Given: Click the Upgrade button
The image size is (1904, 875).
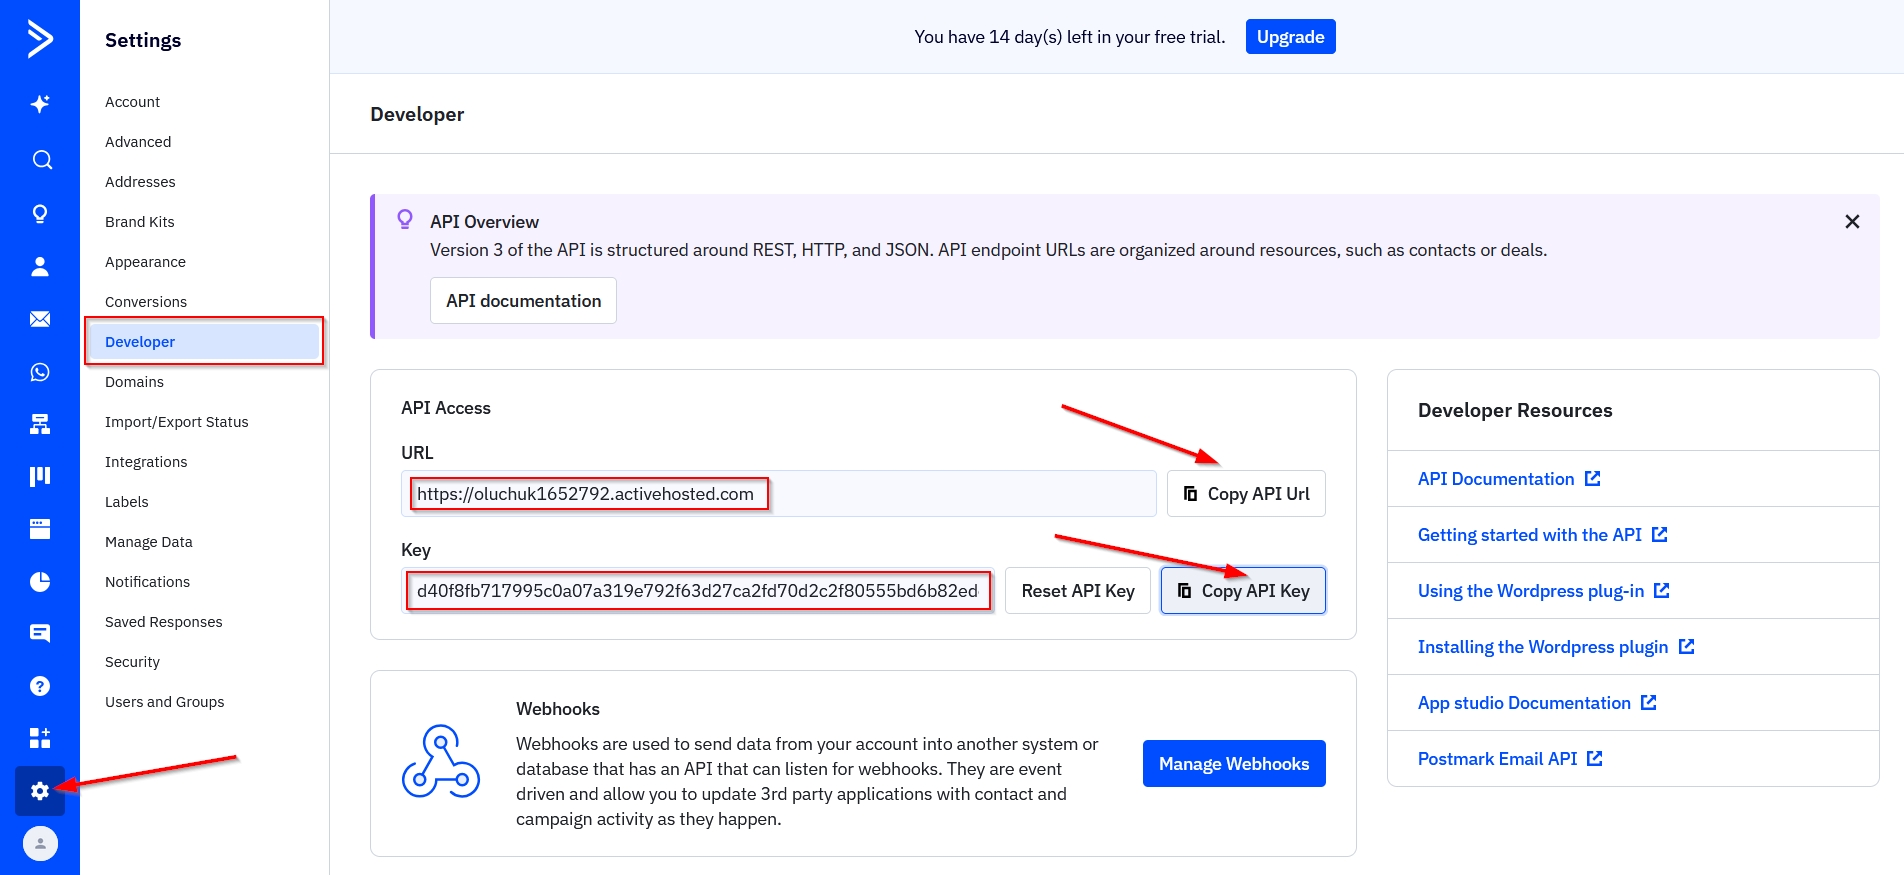Looking at the screenshot, I should (1290, 37).
